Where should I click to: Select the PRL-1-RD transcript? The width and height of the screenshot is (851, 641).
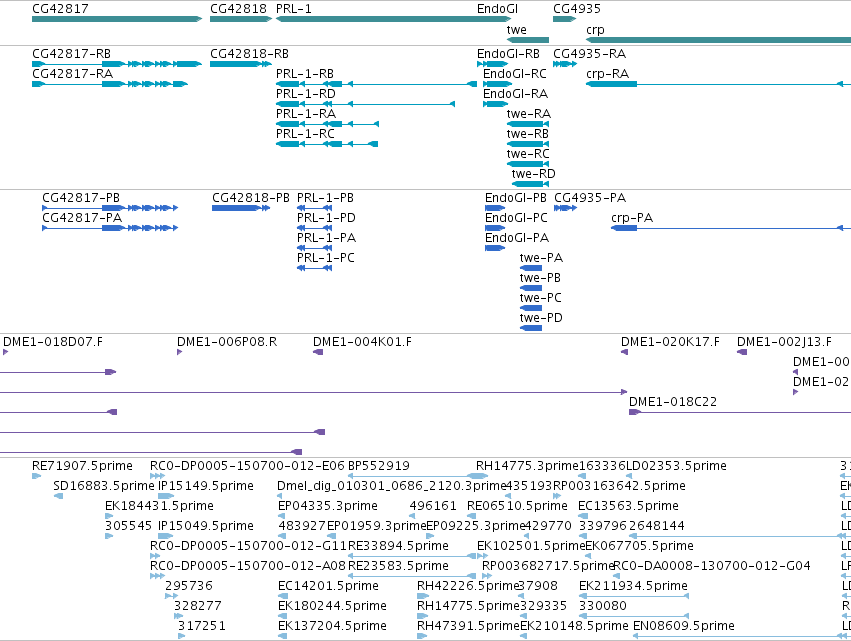pos(365,104)
